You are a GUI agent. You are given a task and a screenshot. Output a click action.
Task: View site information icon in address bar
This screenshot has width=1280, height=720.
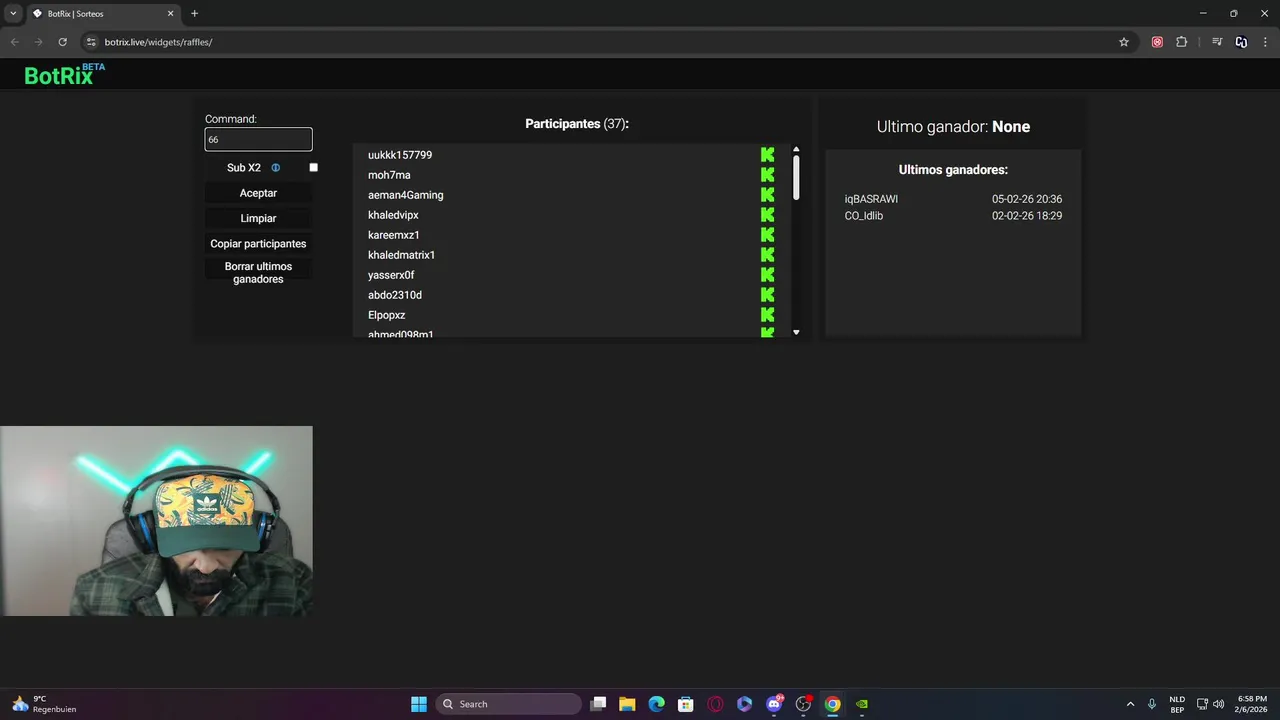click(x=91, y=42)
